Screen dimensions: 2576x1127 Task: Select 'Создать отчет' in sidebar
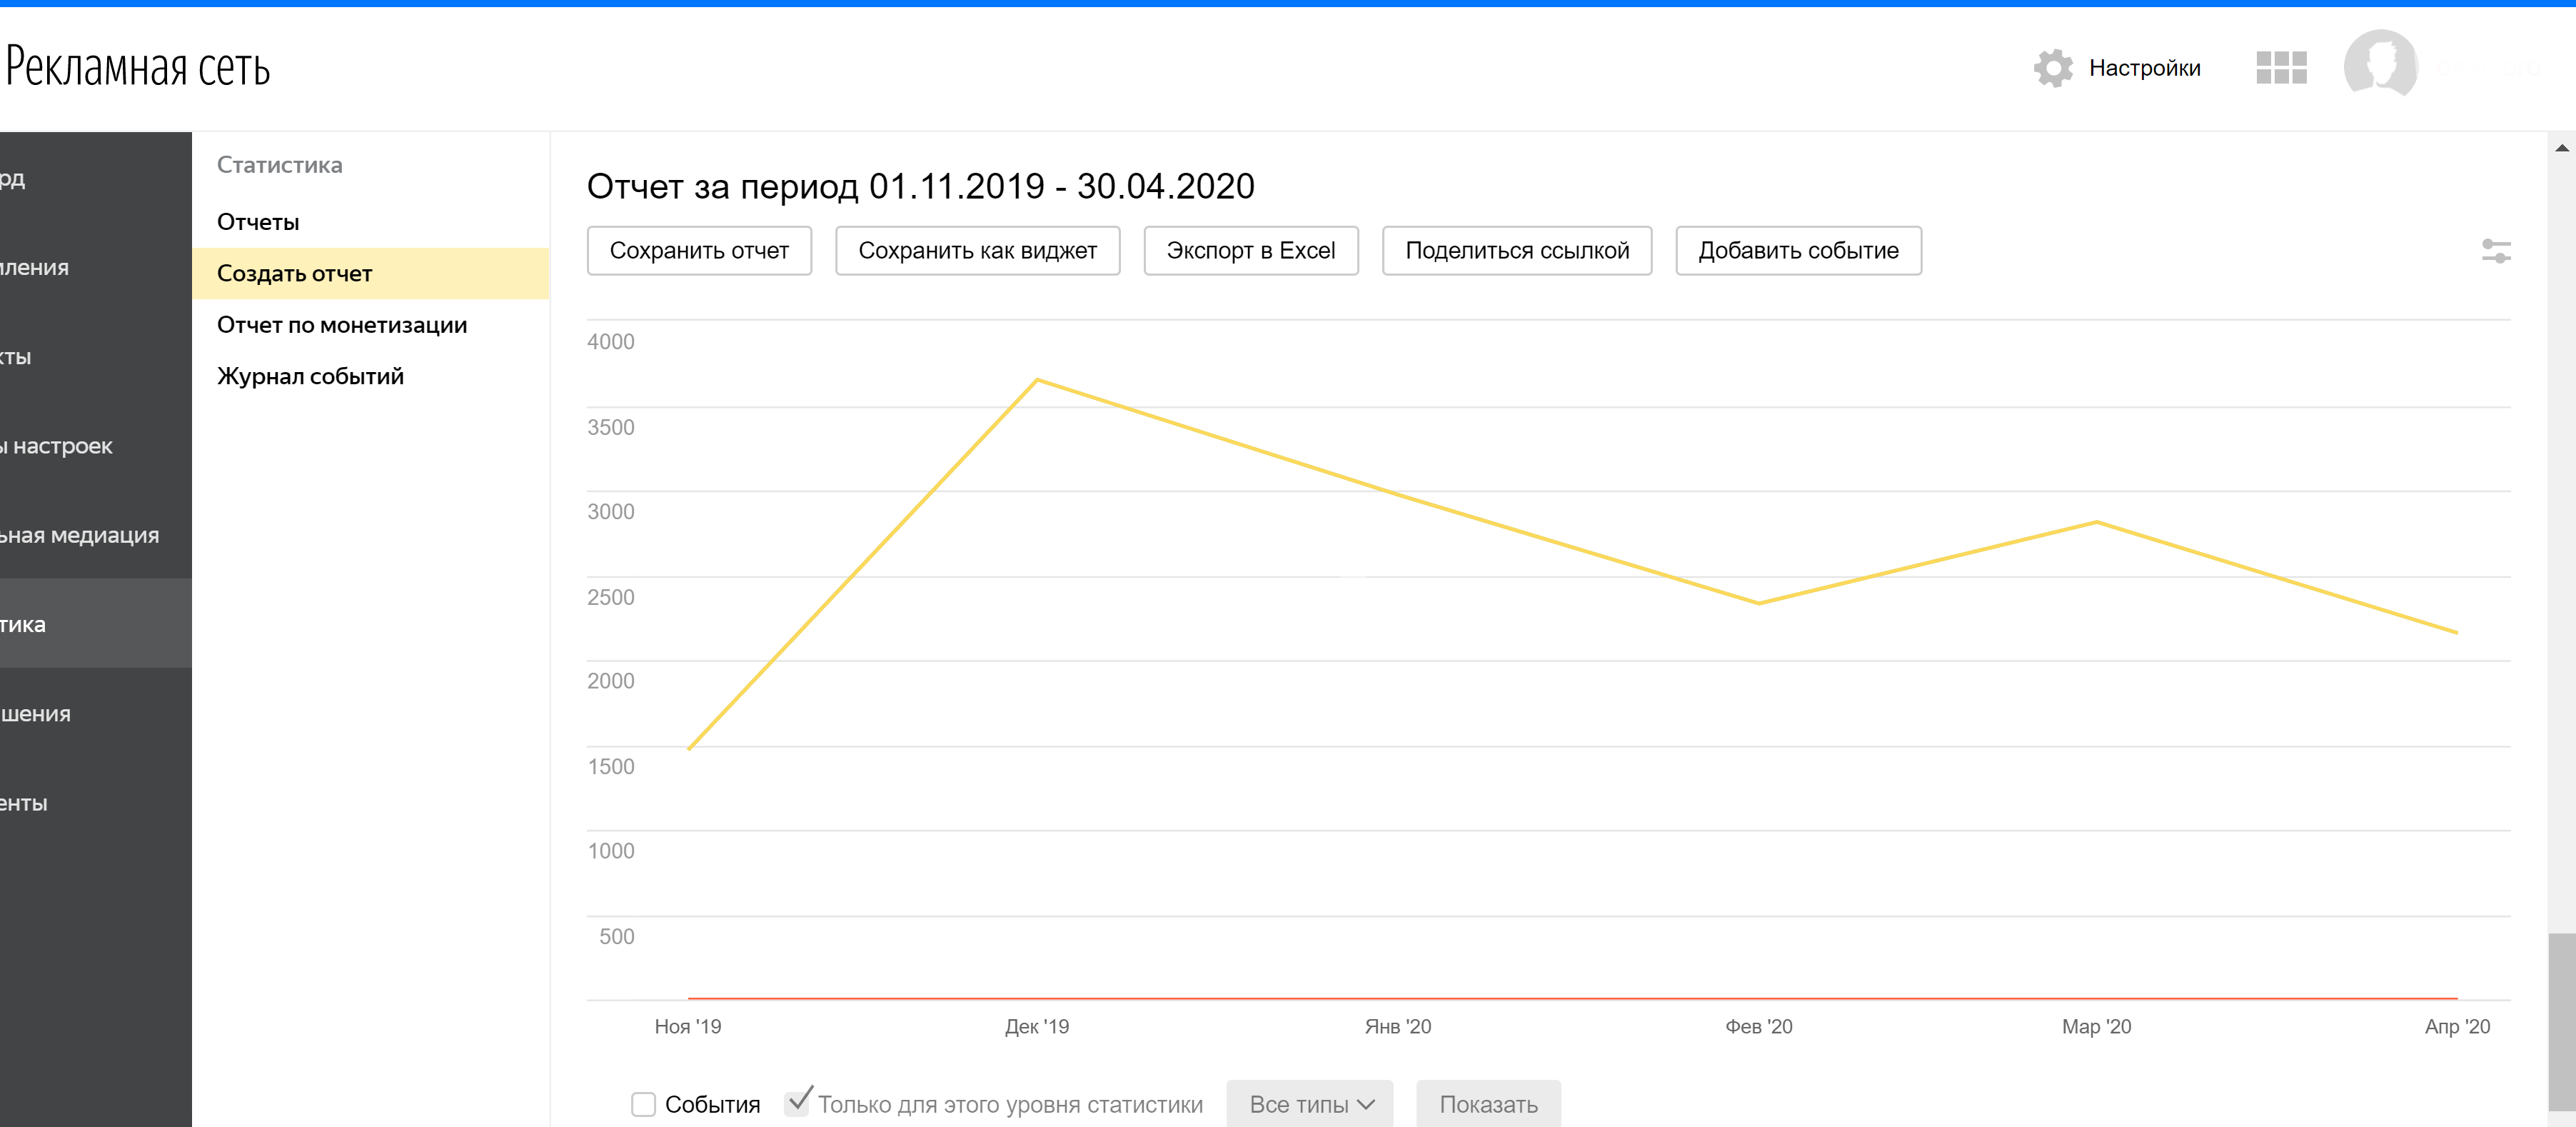294,274
